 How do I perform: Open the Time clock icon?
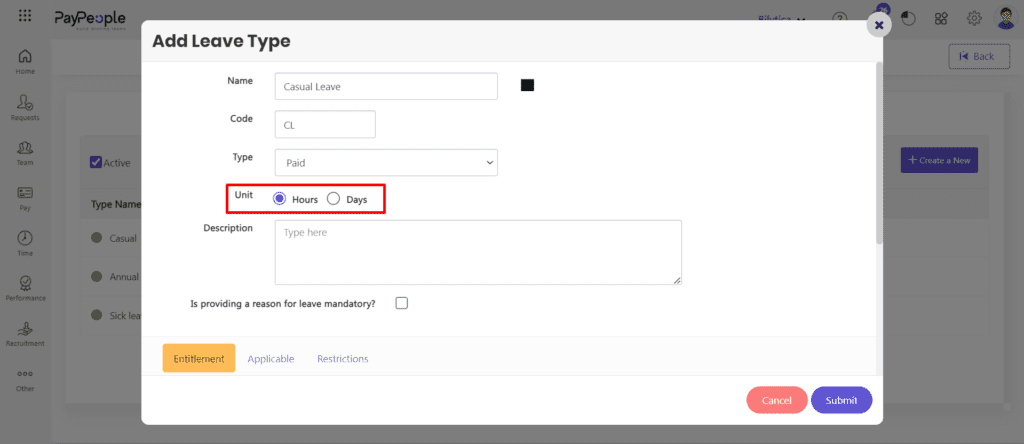coord(25,238)
